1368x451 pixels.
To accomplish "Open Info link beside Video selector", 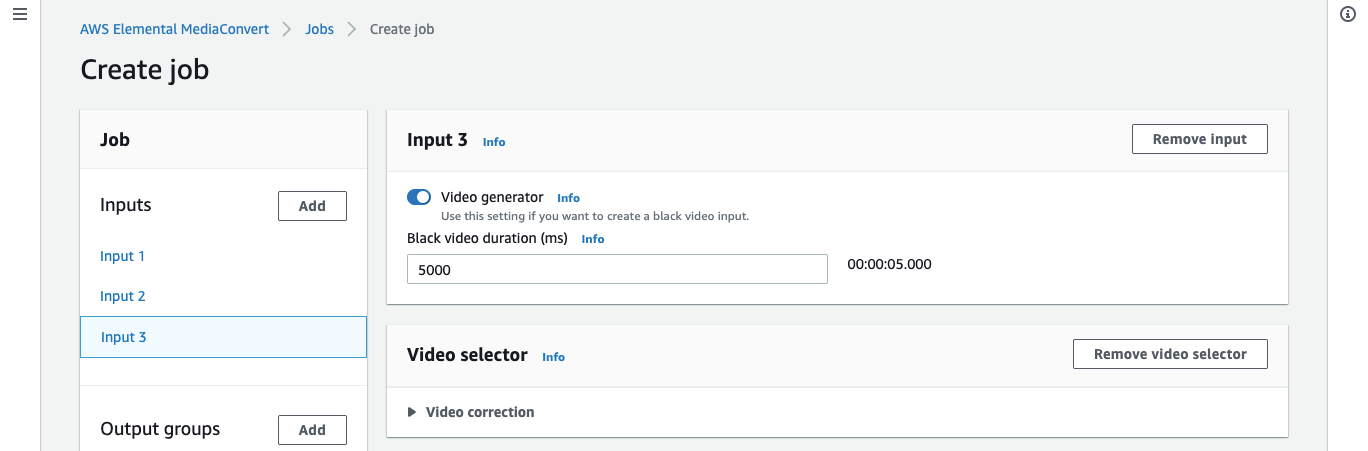I will pos(553,357).
